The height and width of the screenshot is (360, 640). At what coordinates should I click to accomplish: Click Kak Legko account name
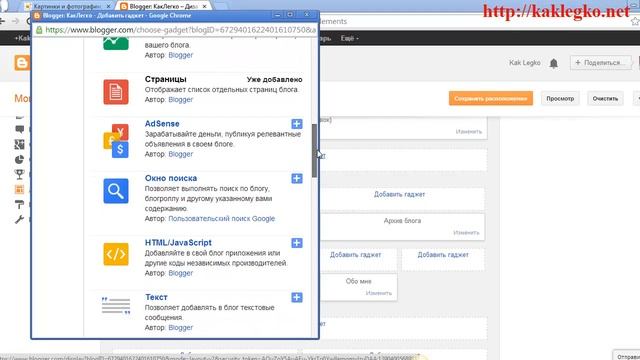[x=524, y=63]
